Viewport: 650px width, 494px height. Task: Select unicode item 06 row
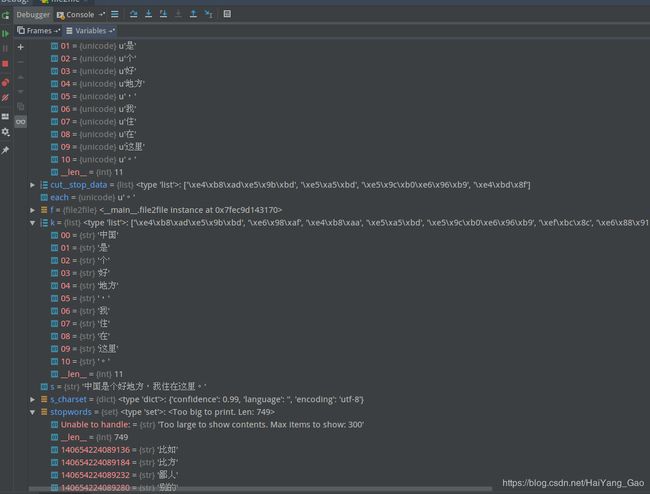pyautogui.click(x=93, y=109)
